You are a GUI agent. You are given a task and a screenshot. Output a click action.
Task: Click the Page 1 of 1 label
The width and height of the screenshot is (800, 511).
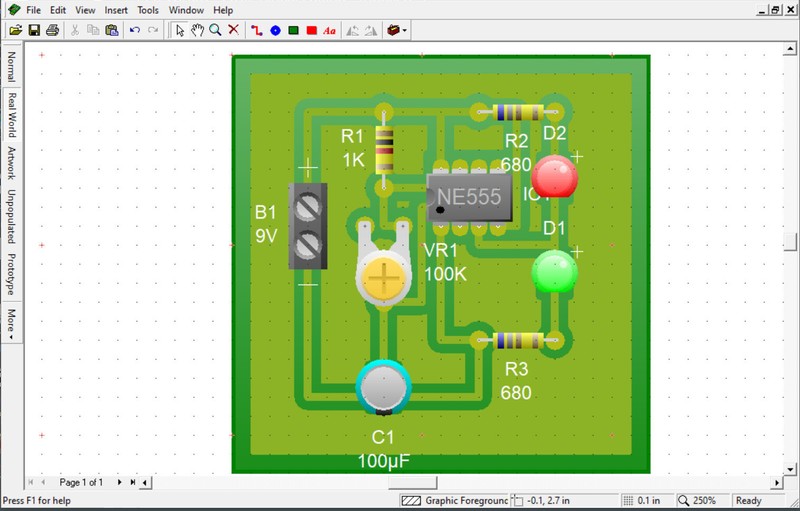(81, 482)
